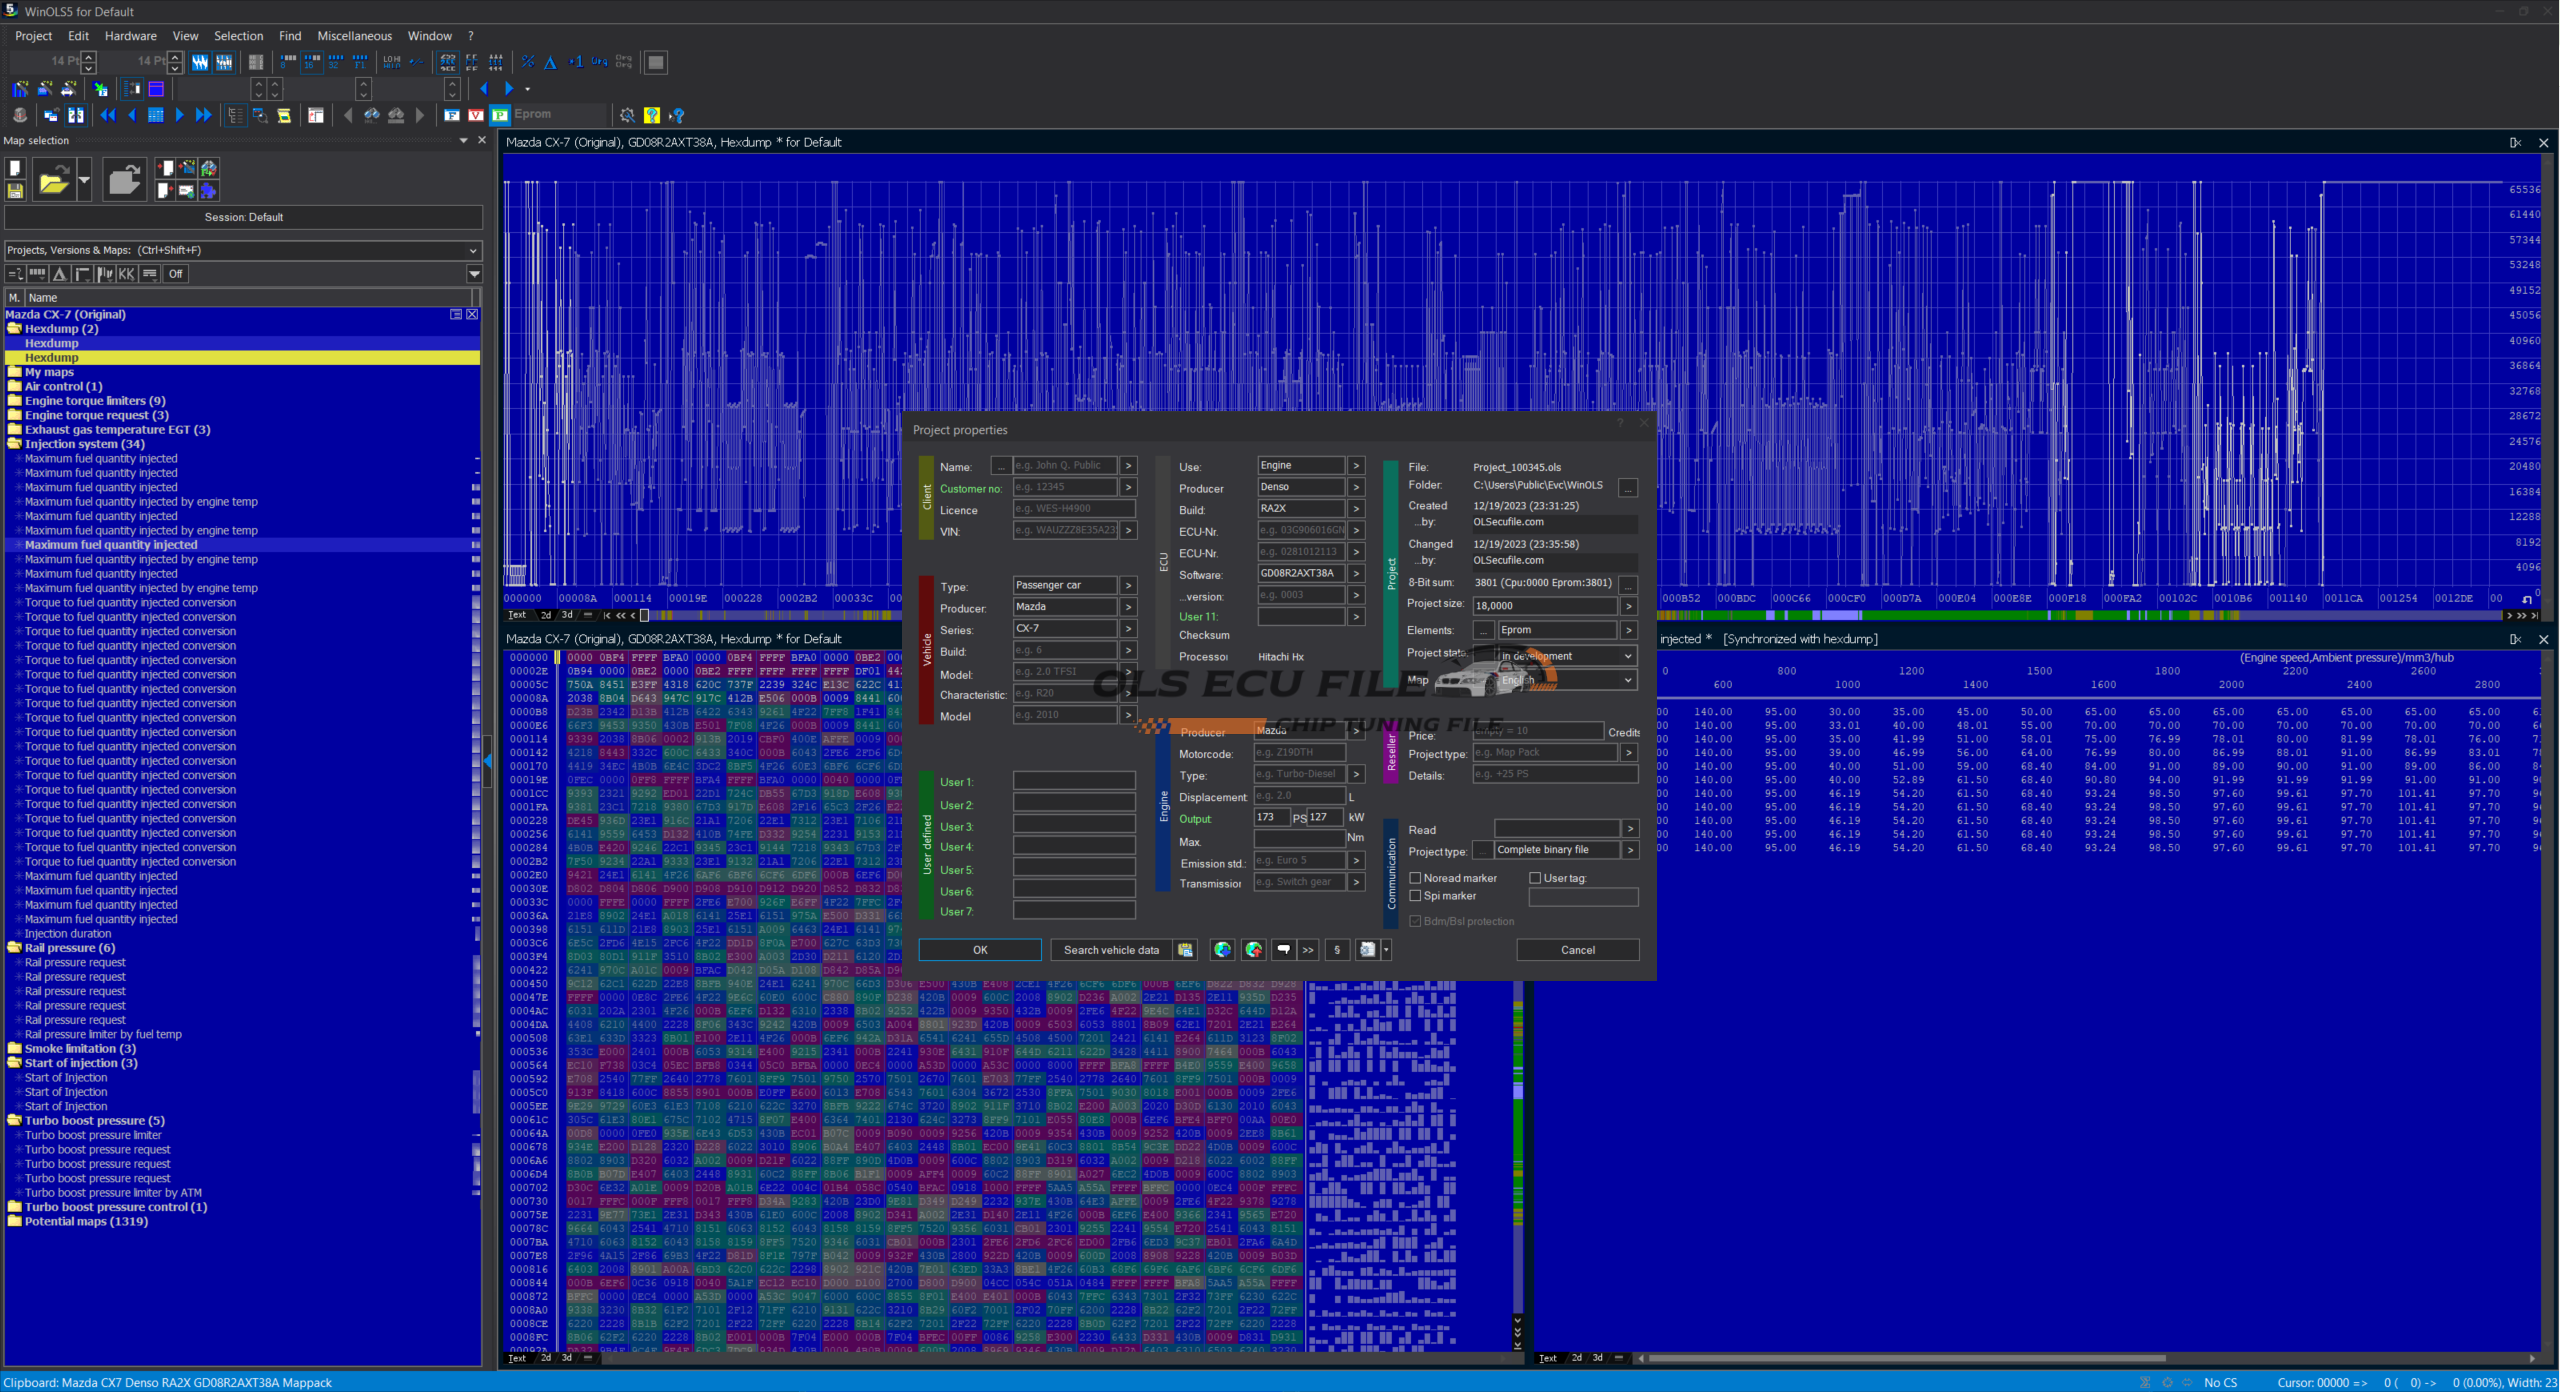Click the green P project toolbar icon

[x=500, y=115]
